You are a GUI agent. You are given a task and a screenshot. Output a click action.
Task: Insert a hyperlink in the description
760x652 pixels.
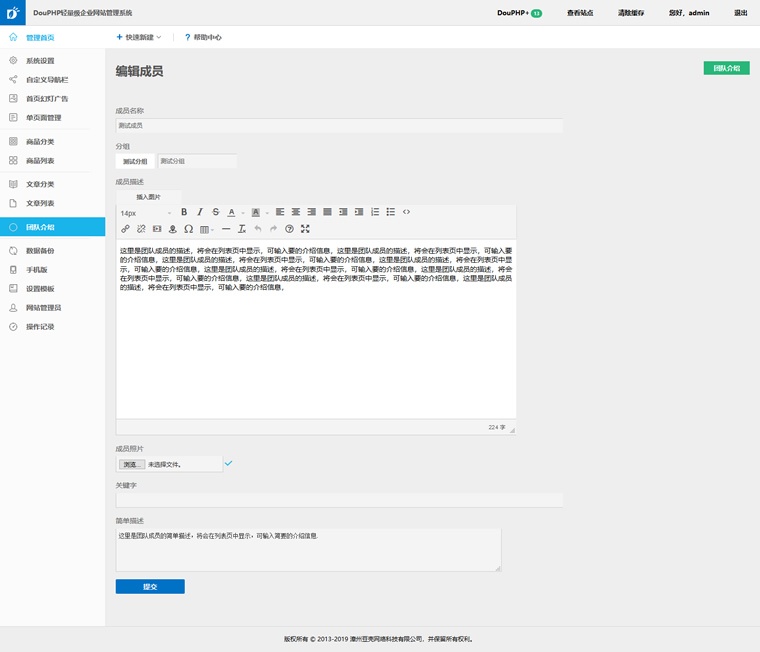(125, 229)
